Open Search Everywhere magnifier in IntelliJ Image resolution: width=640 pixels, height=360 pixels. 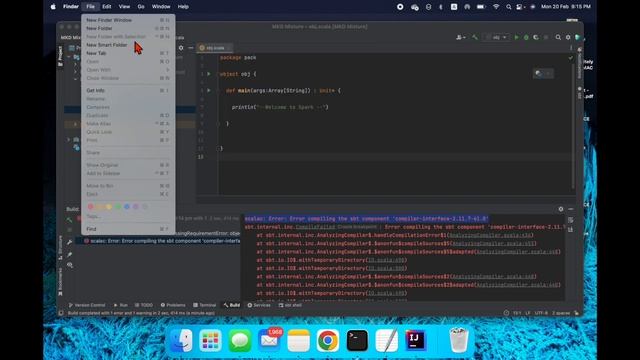pos(558,37)
